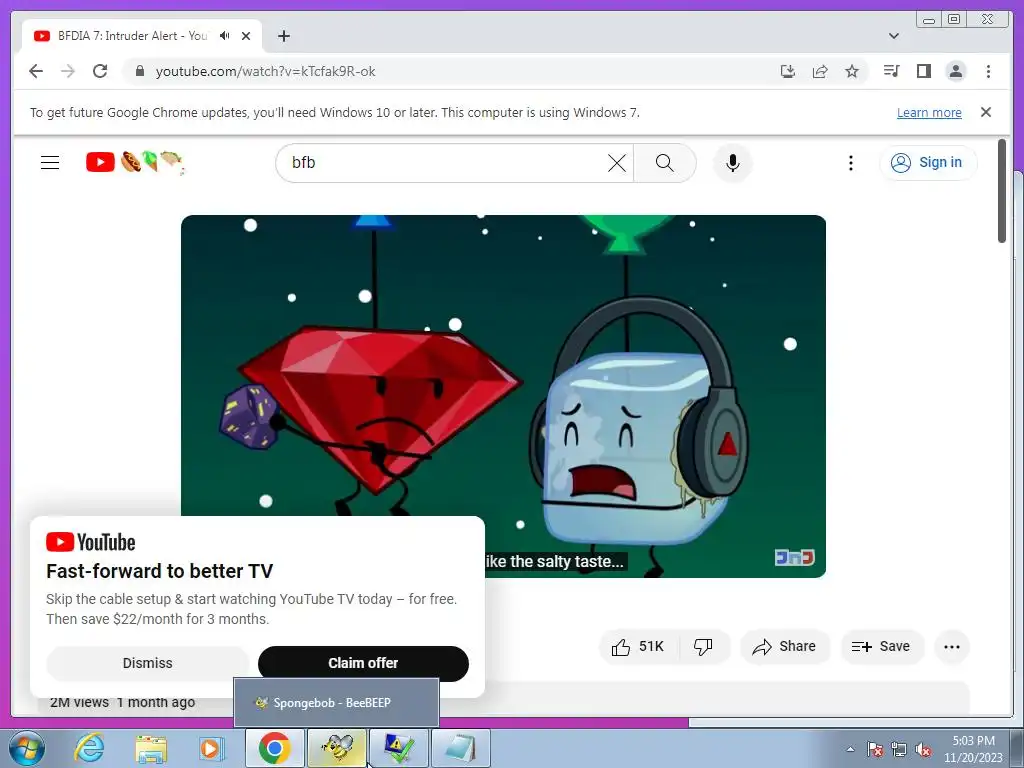This screenshot has height=768, width=1024.
Task: Show hidden tray icons arrow
Action: pyautogui.click(x=850, y=749)
